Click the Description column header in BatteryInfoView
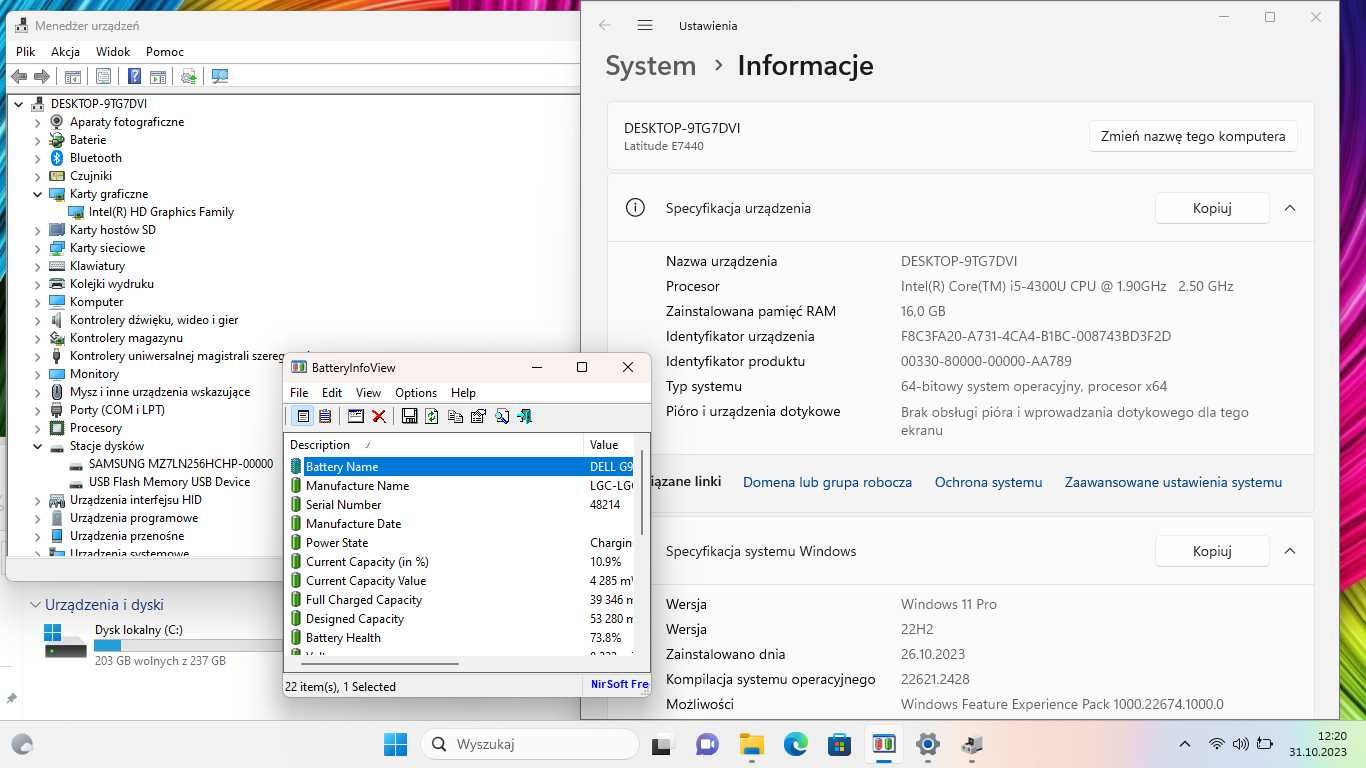 [x=435, y=445]
